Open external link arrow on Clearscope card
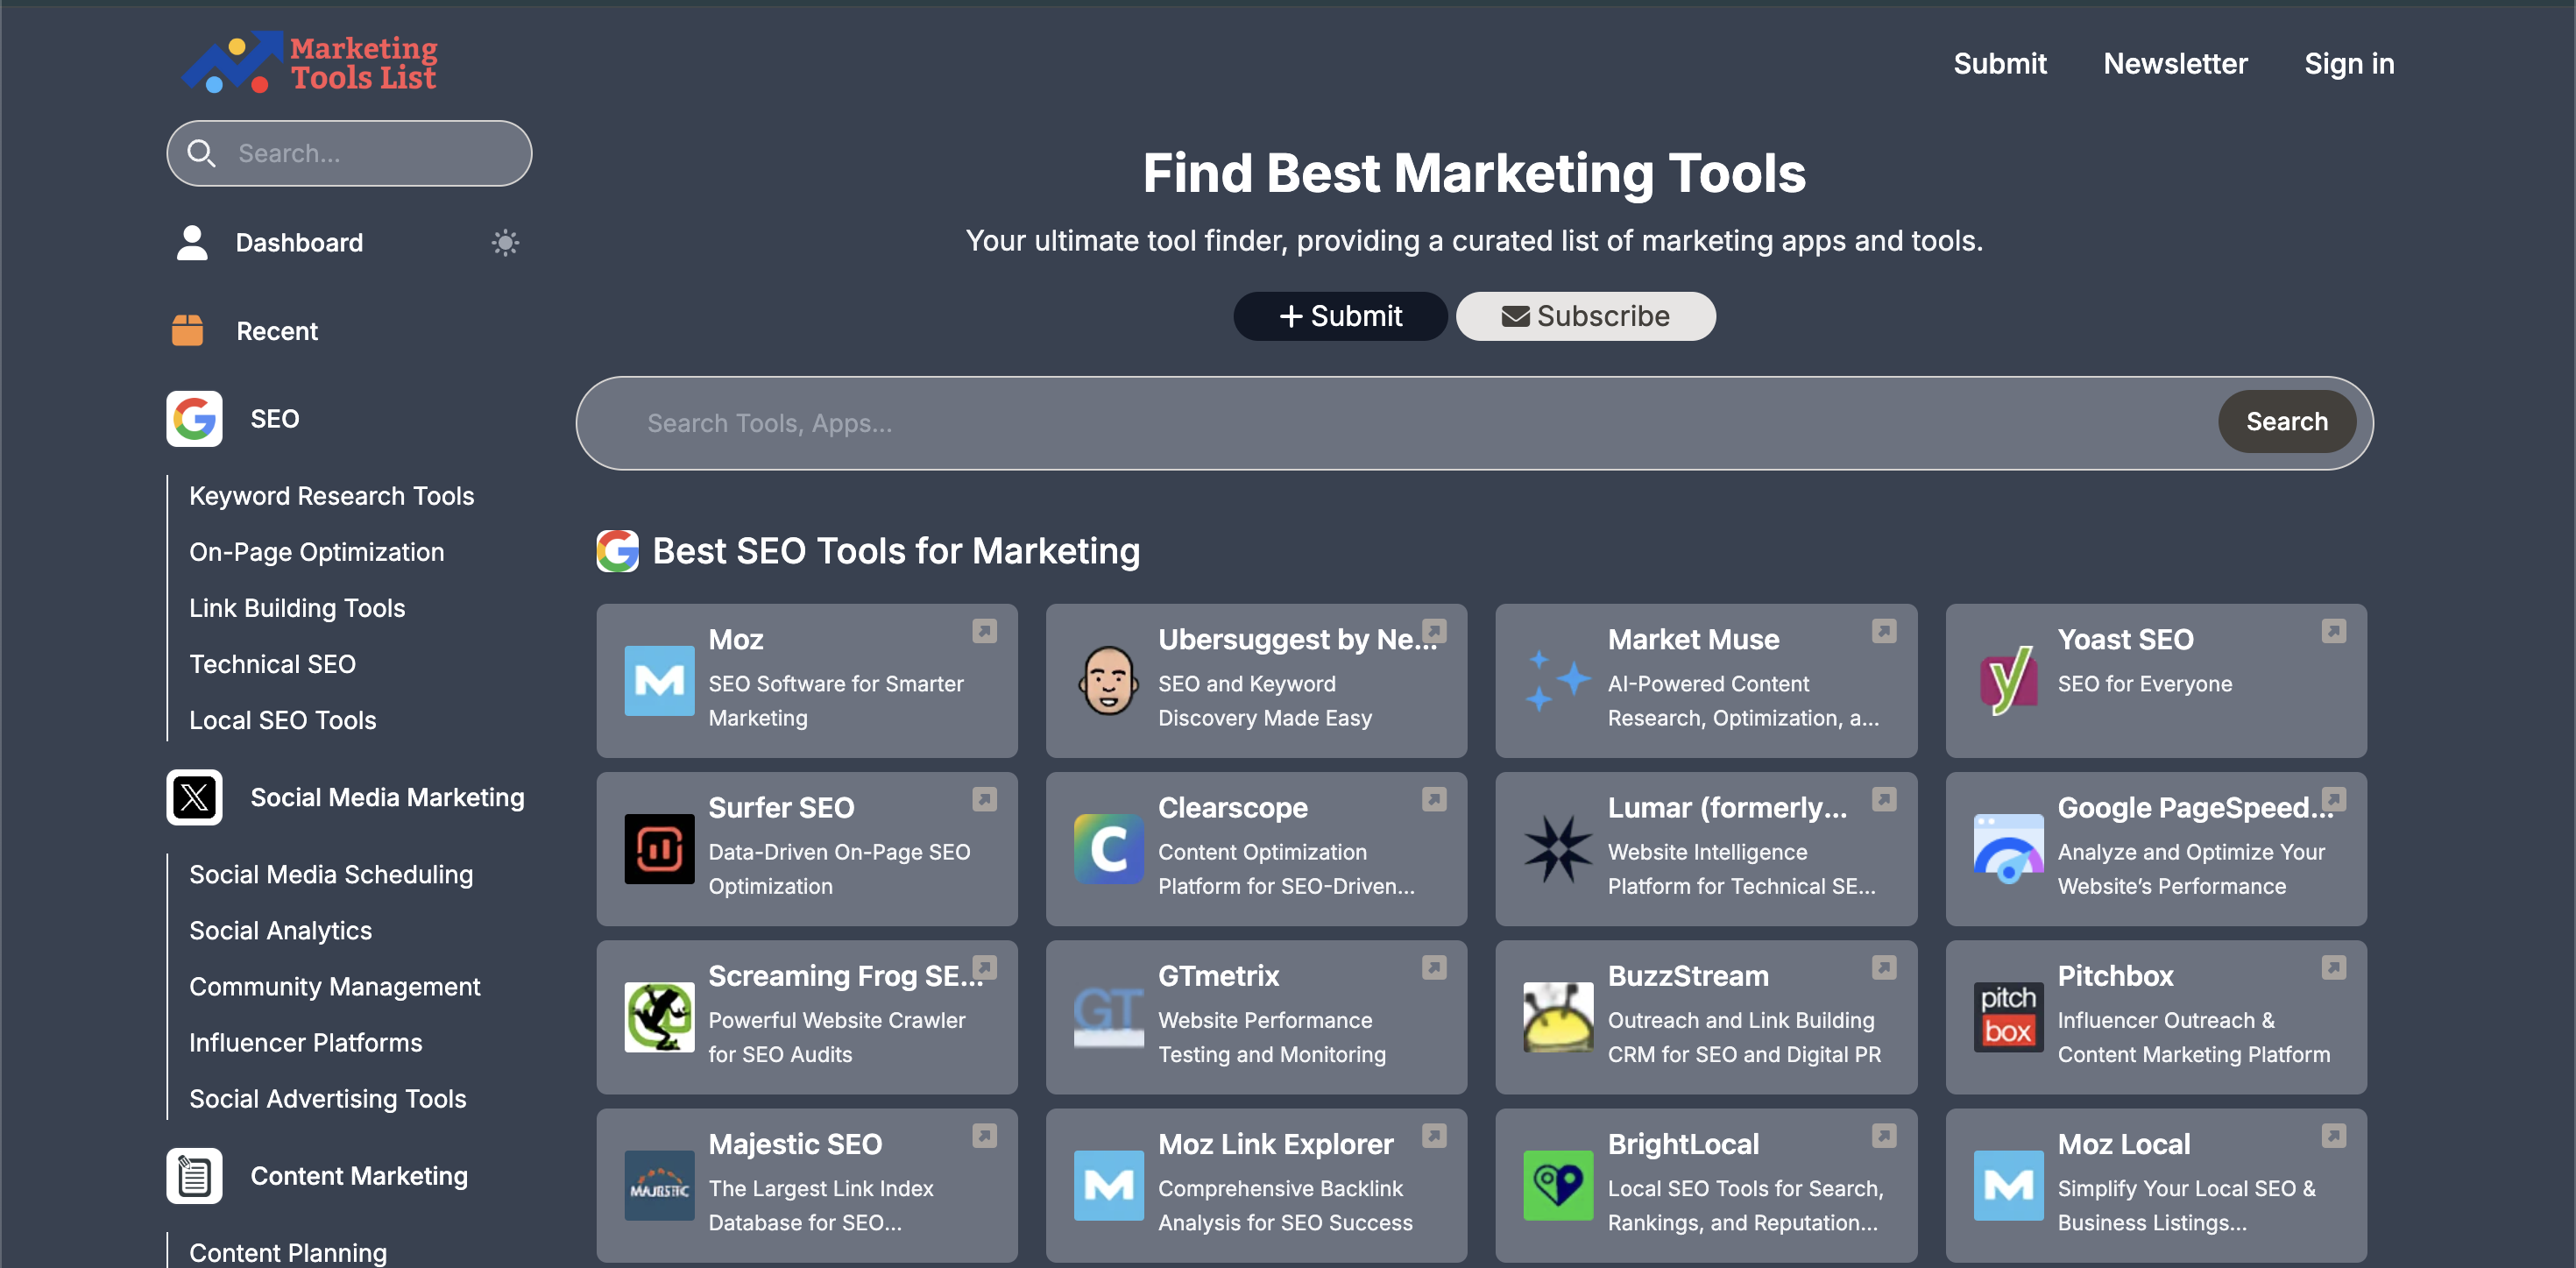 tap(1434, 800)
